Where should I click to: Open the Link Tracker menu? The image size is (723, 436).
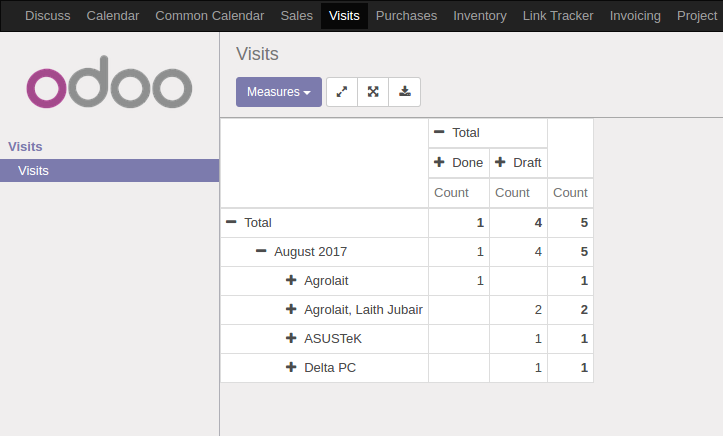point(558,16)
